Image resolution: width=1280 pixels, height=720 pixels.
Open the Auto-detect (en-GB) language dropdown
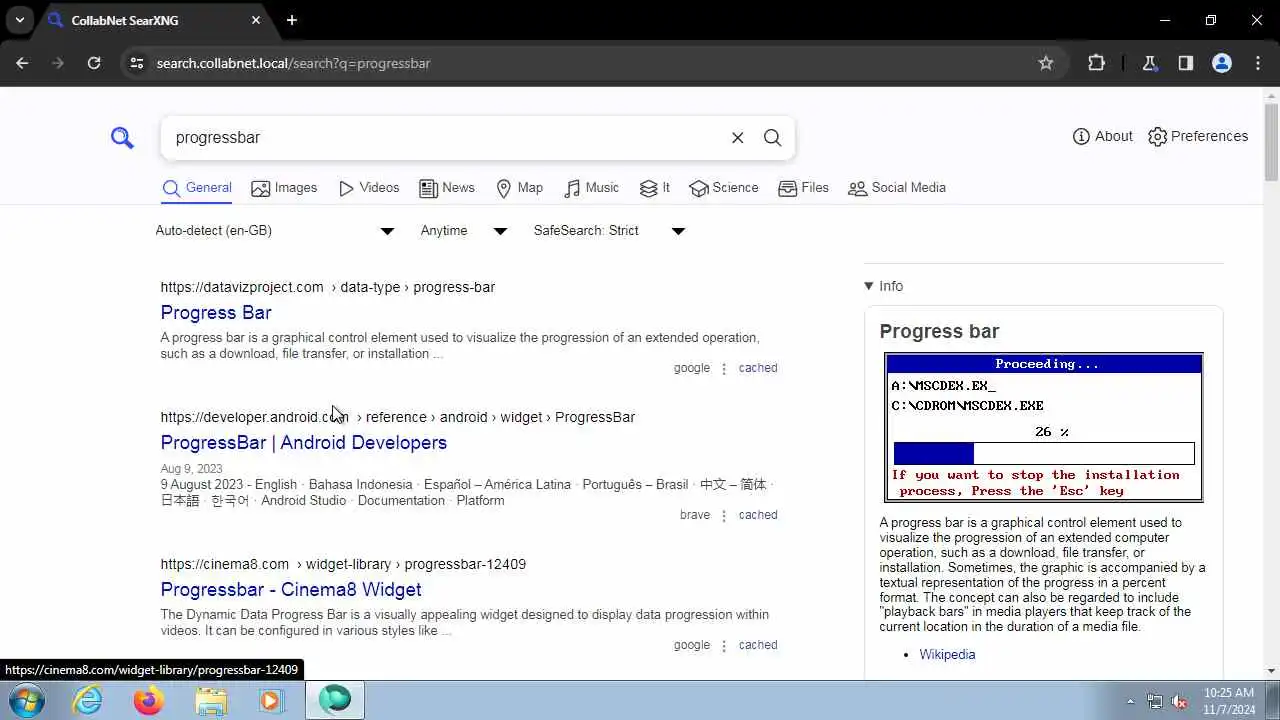[275, 231]
